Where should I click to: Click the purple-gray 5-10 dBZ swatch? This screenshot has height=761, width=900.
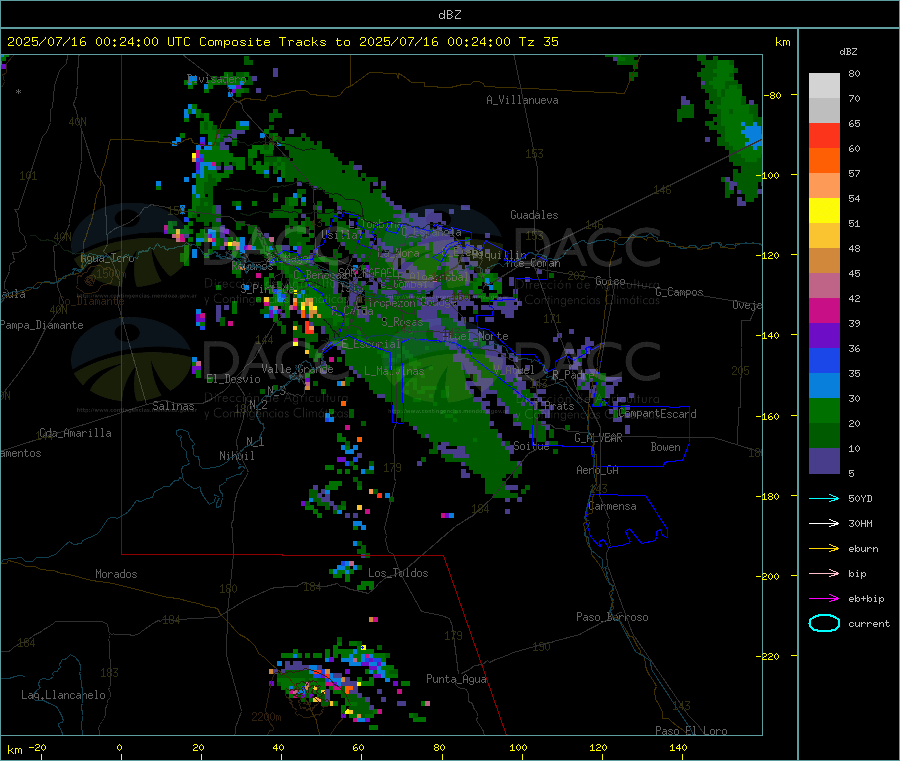coord(824,461)
